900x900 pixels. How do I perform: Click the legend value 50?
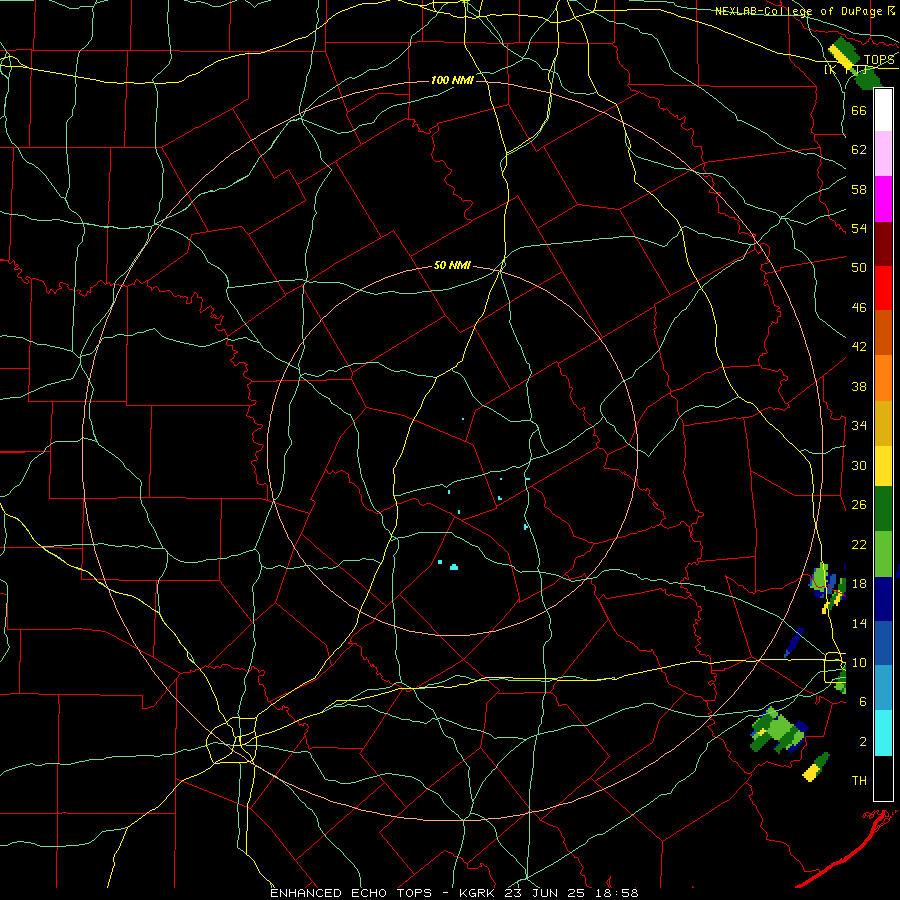click(x=859, y=268)
